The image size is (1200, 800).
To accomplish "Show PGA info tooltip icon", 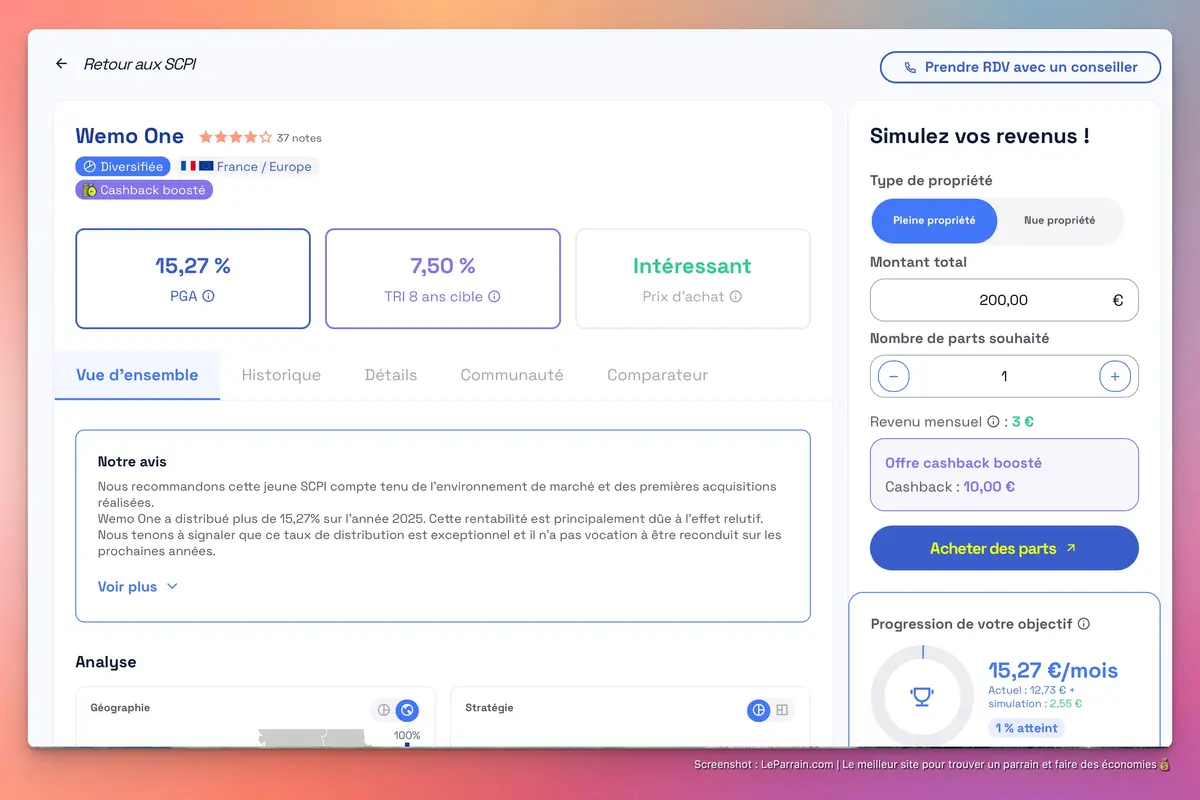I will click(x=209, y=296).
